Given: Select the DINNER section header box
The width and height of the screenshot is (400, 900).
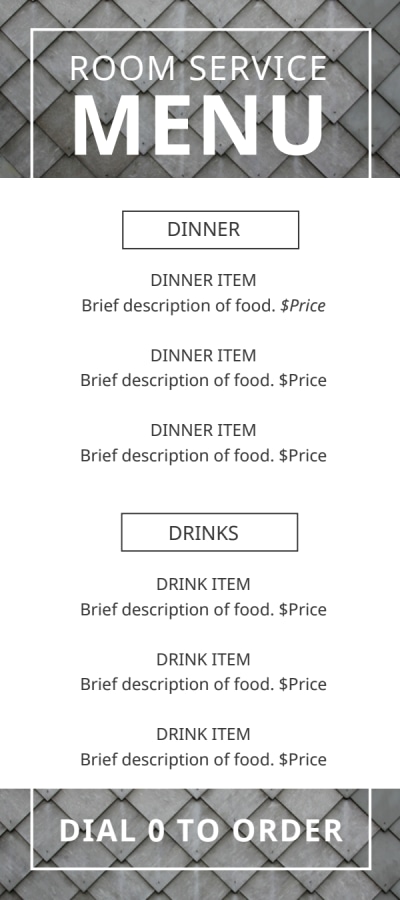Looking at the screenshot, I should pos(211,230).
